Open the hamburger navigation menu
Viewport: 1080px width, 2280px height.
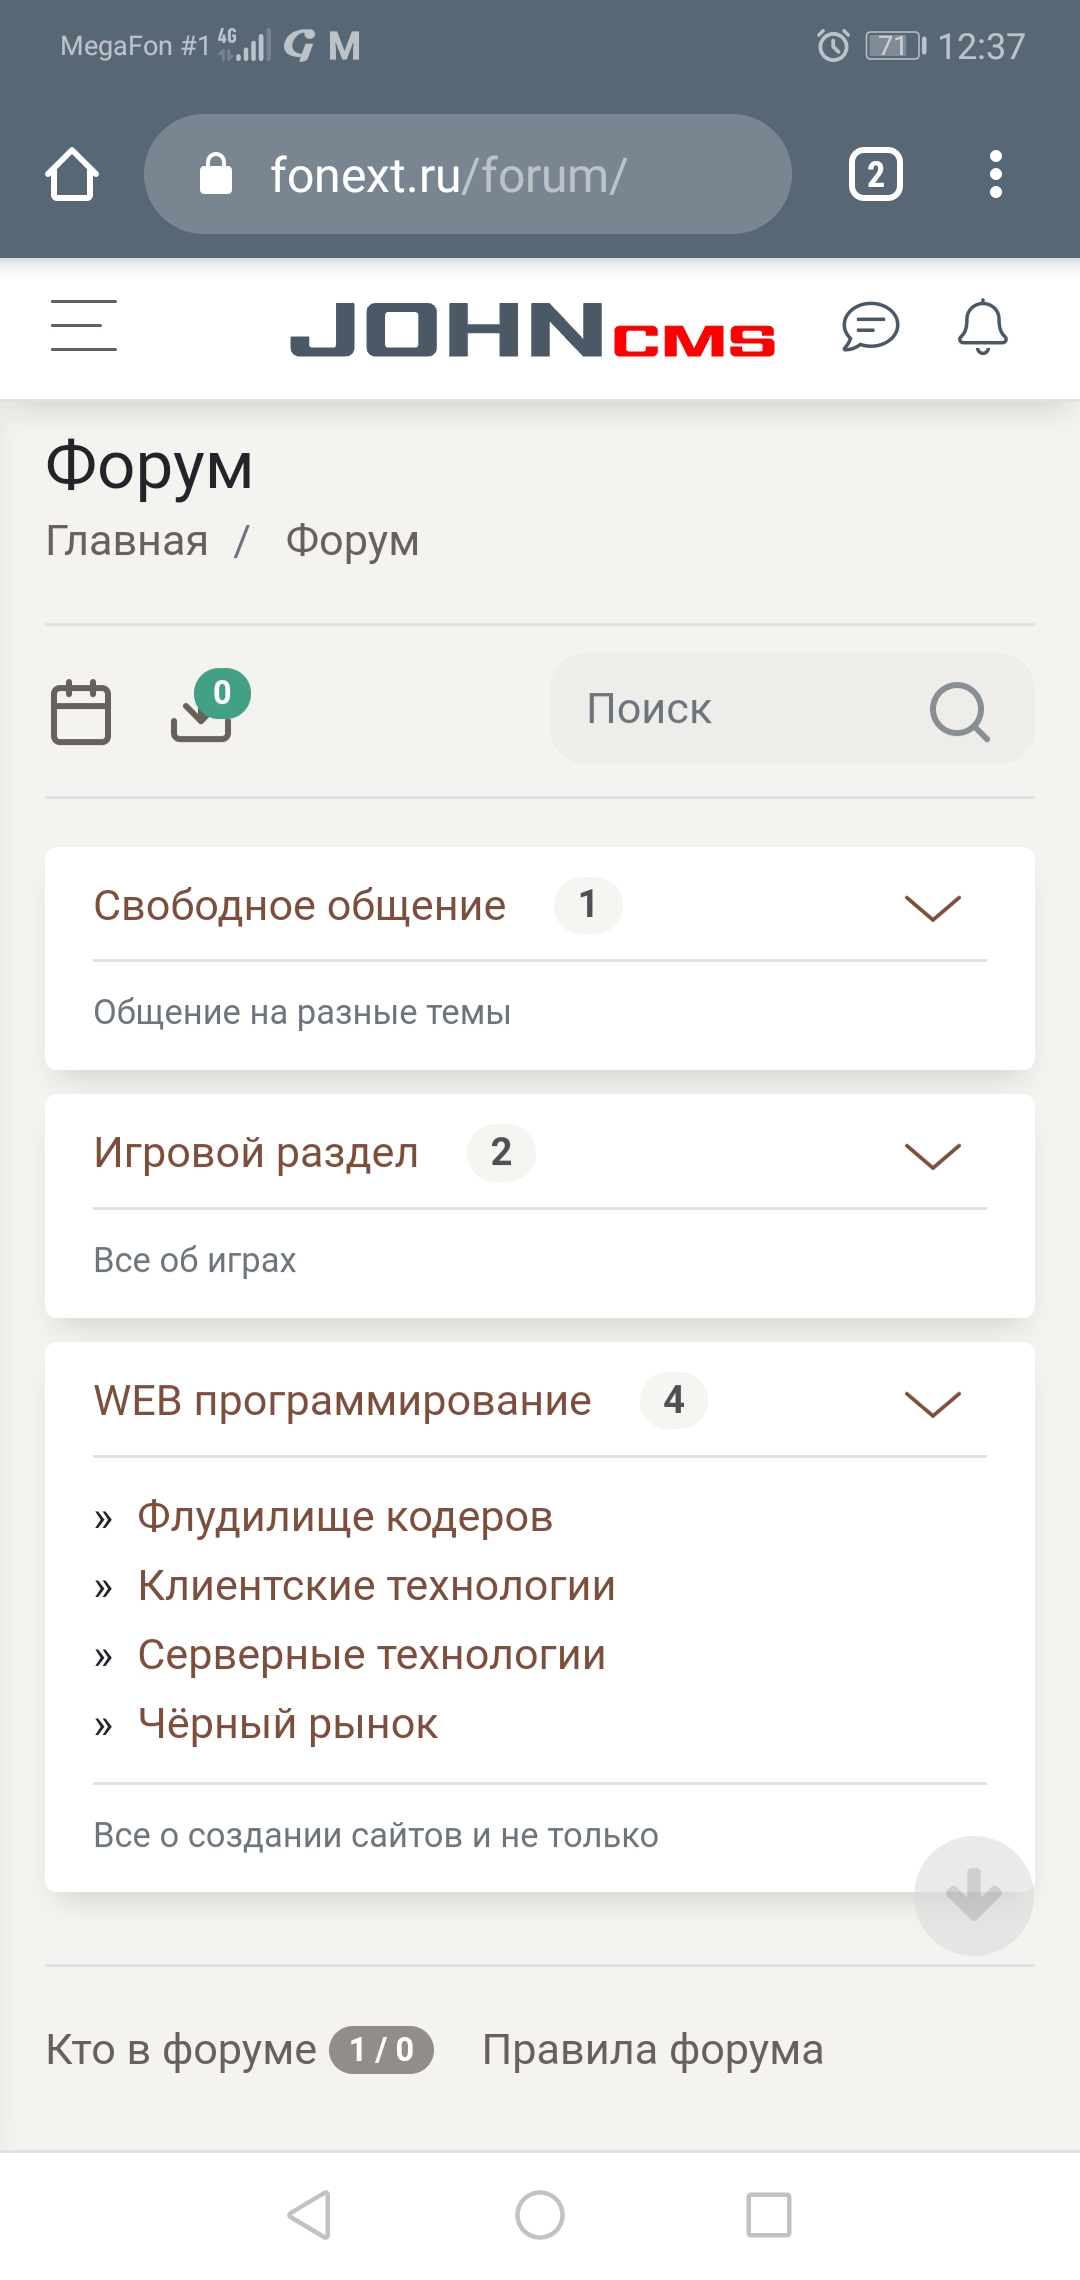84,326
